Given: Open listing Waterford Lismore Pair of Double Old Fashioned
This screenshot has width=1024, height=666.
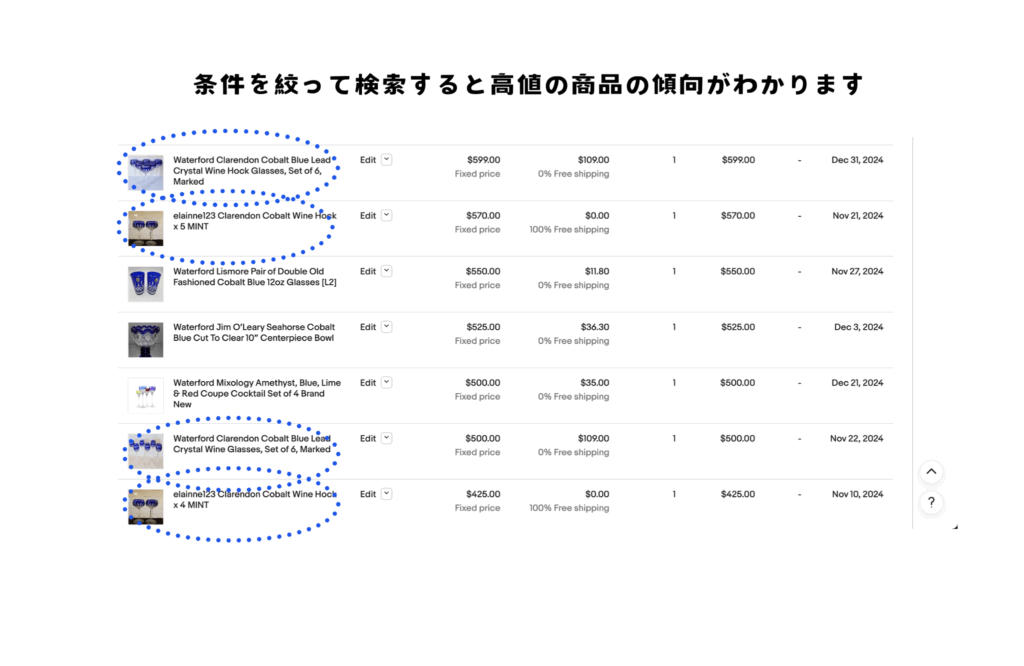Looking at the screenshot, I should tap(255, 277).
